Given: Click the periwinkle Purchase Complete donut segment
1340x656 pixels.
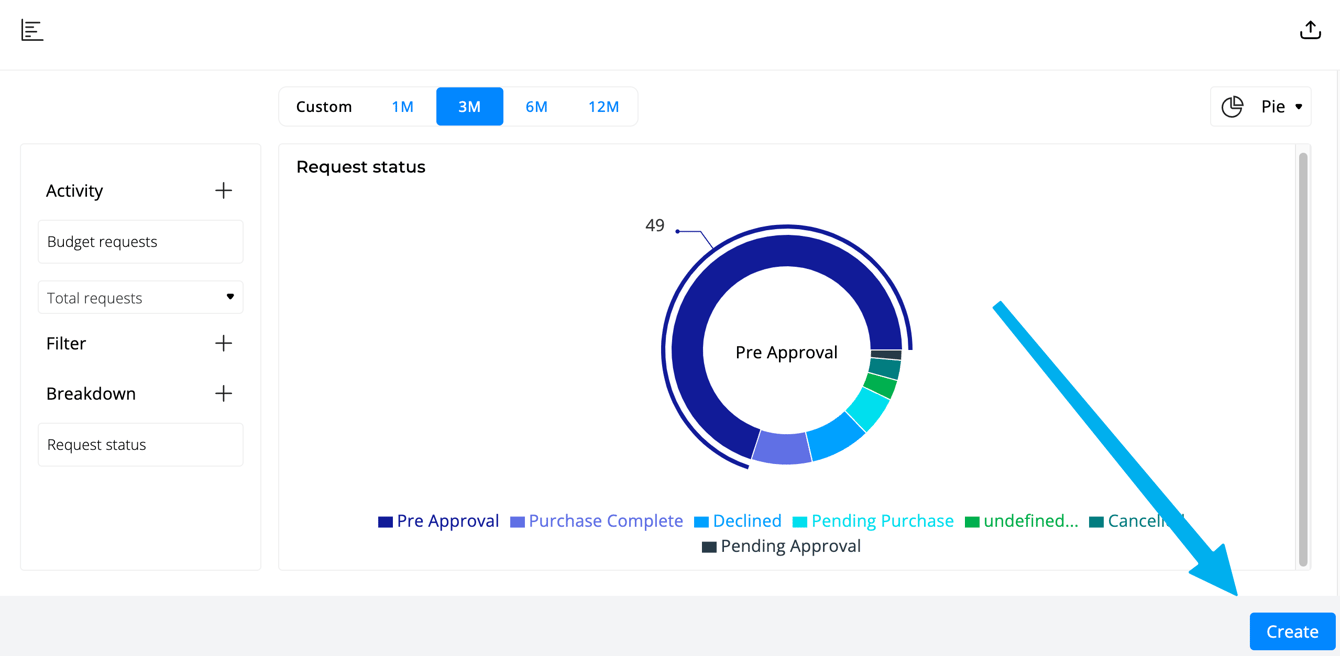Looking at the screenshot, I should click(x=782, y=448).
